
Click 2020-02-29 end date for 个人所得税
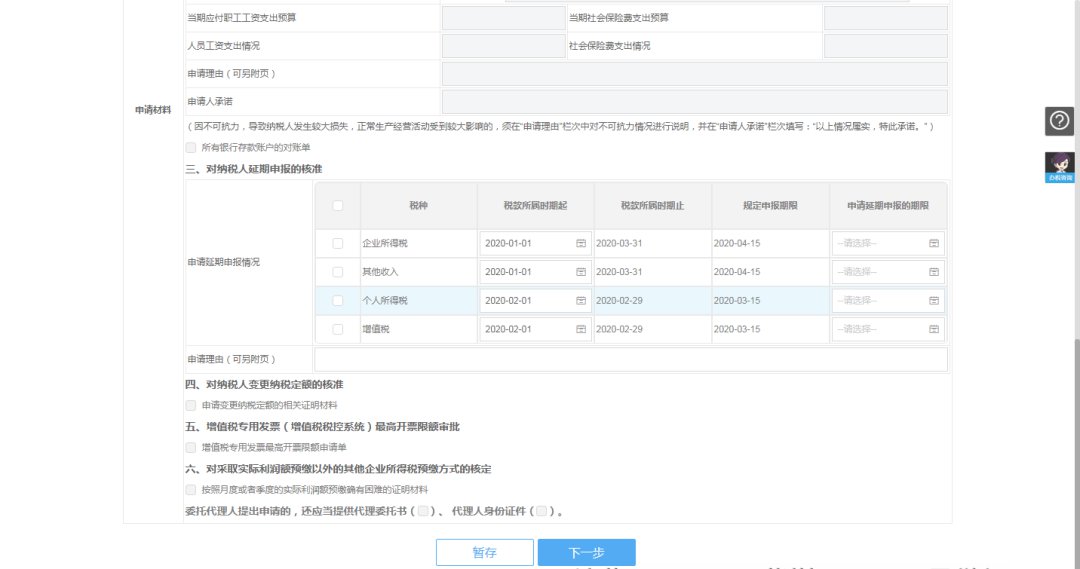coord(619,301)
